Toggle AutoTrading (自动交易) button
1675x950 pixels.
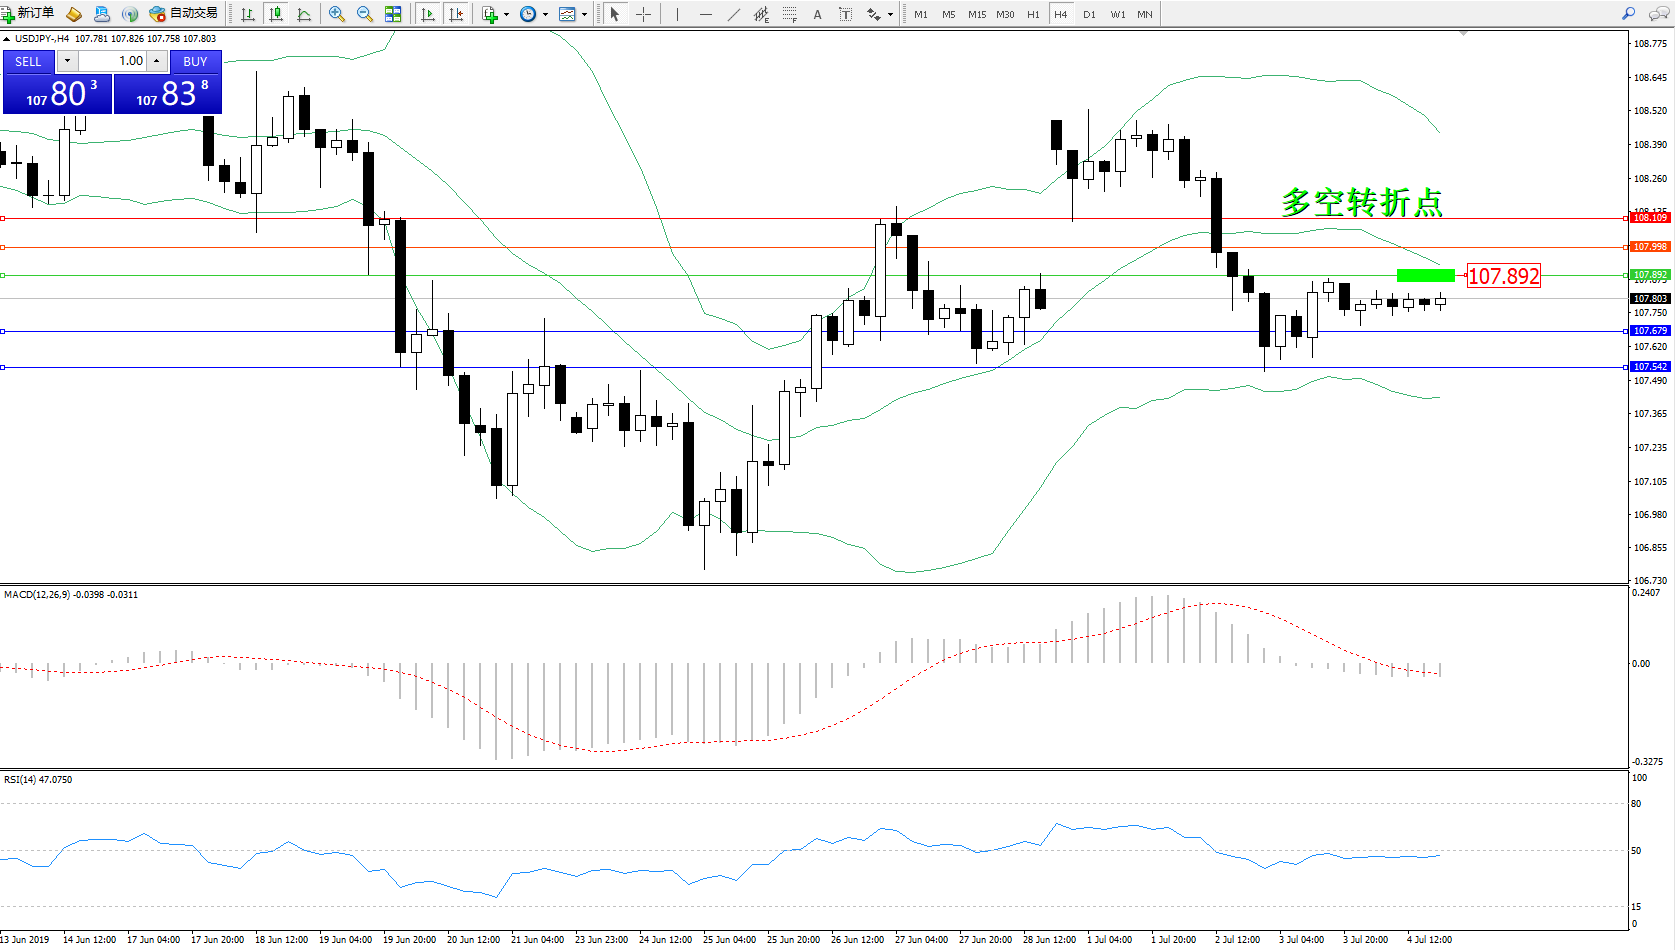point(183,14)
